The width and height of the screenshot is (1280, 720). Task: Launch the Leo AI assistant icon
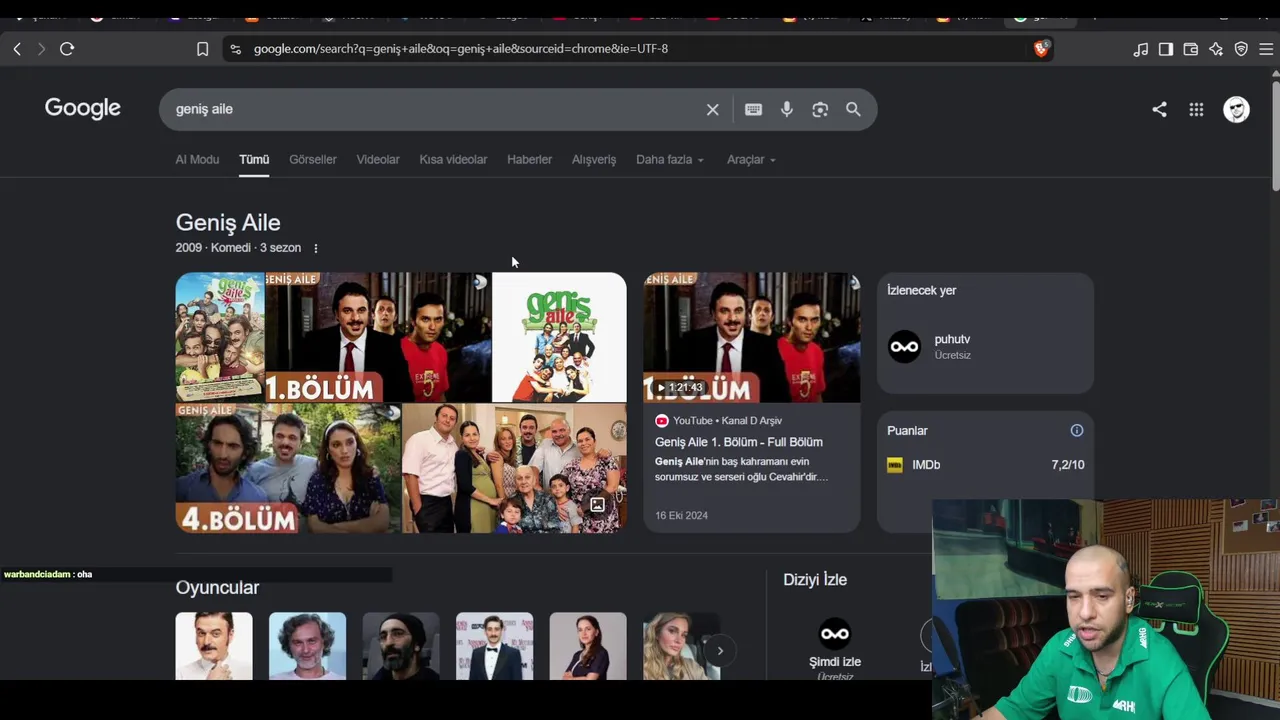pyautogui.click(x=1216, y=49)
